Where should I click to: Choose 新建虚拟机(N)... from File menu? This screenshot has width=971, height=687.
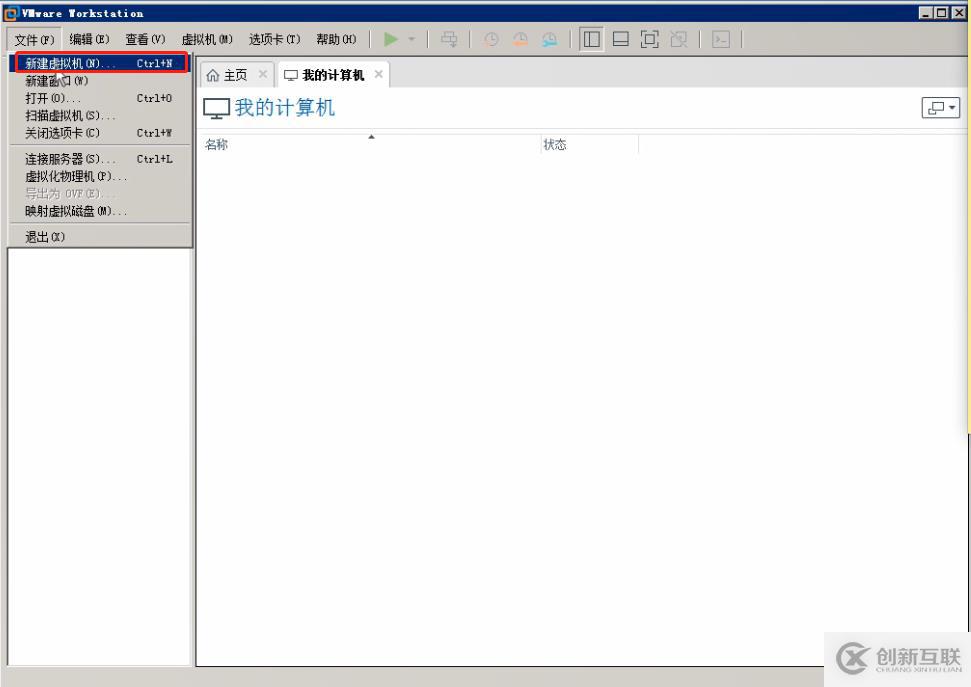[100, 63]
